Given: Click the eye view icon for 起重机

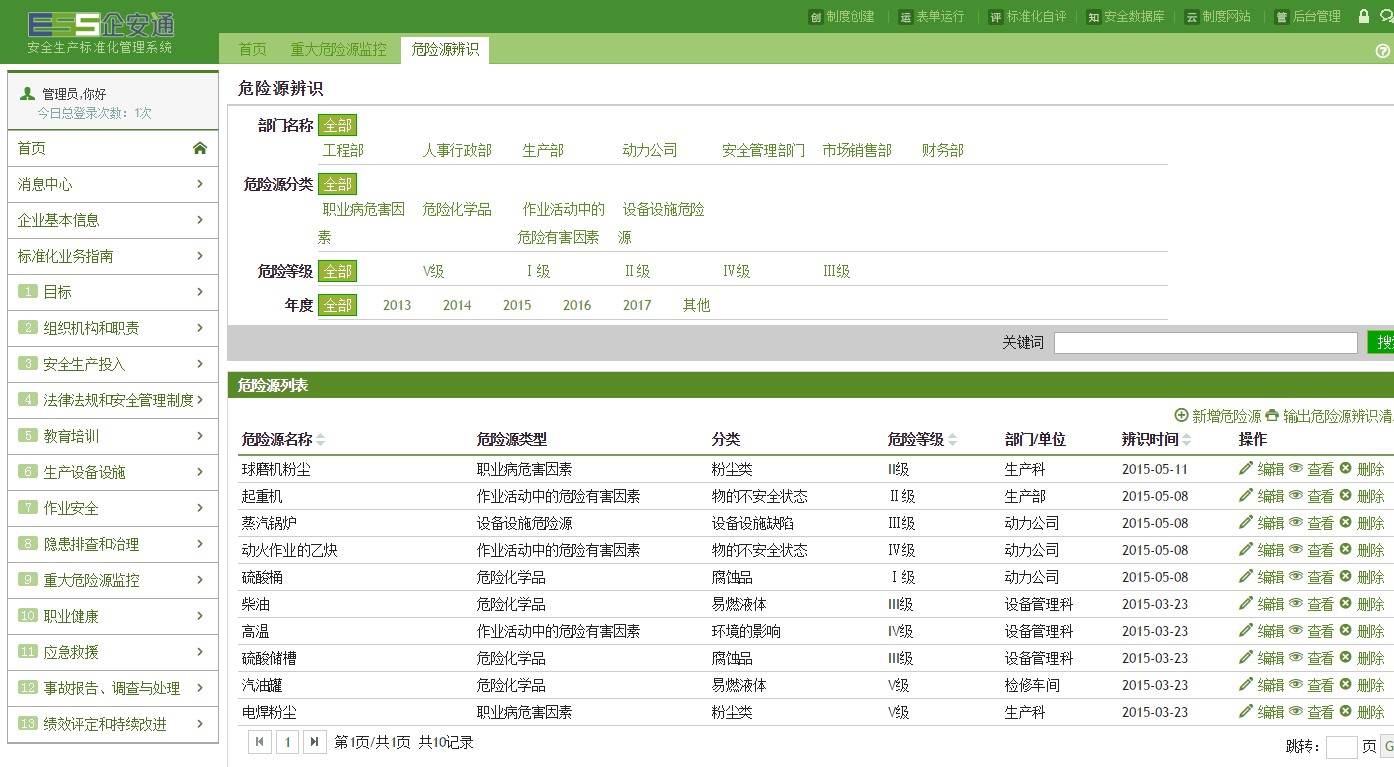Looking at the screenshot, I should click(1295, 495).
